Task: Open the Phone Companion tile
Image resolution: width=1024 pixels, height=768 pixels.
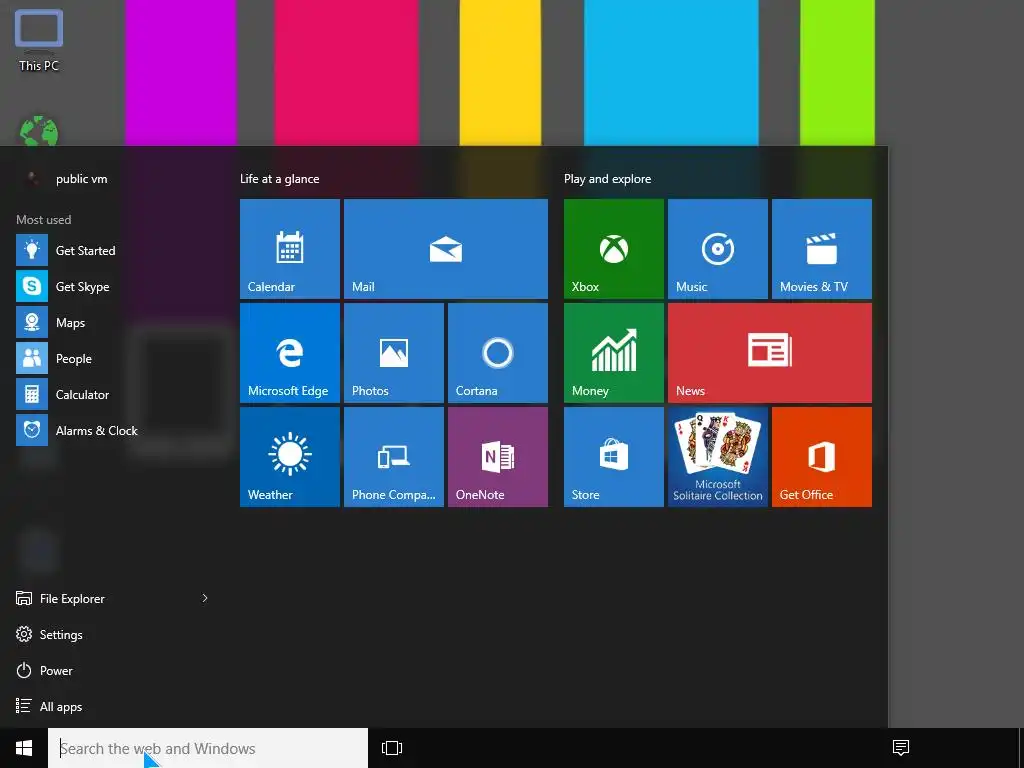Action: [394, 456]
